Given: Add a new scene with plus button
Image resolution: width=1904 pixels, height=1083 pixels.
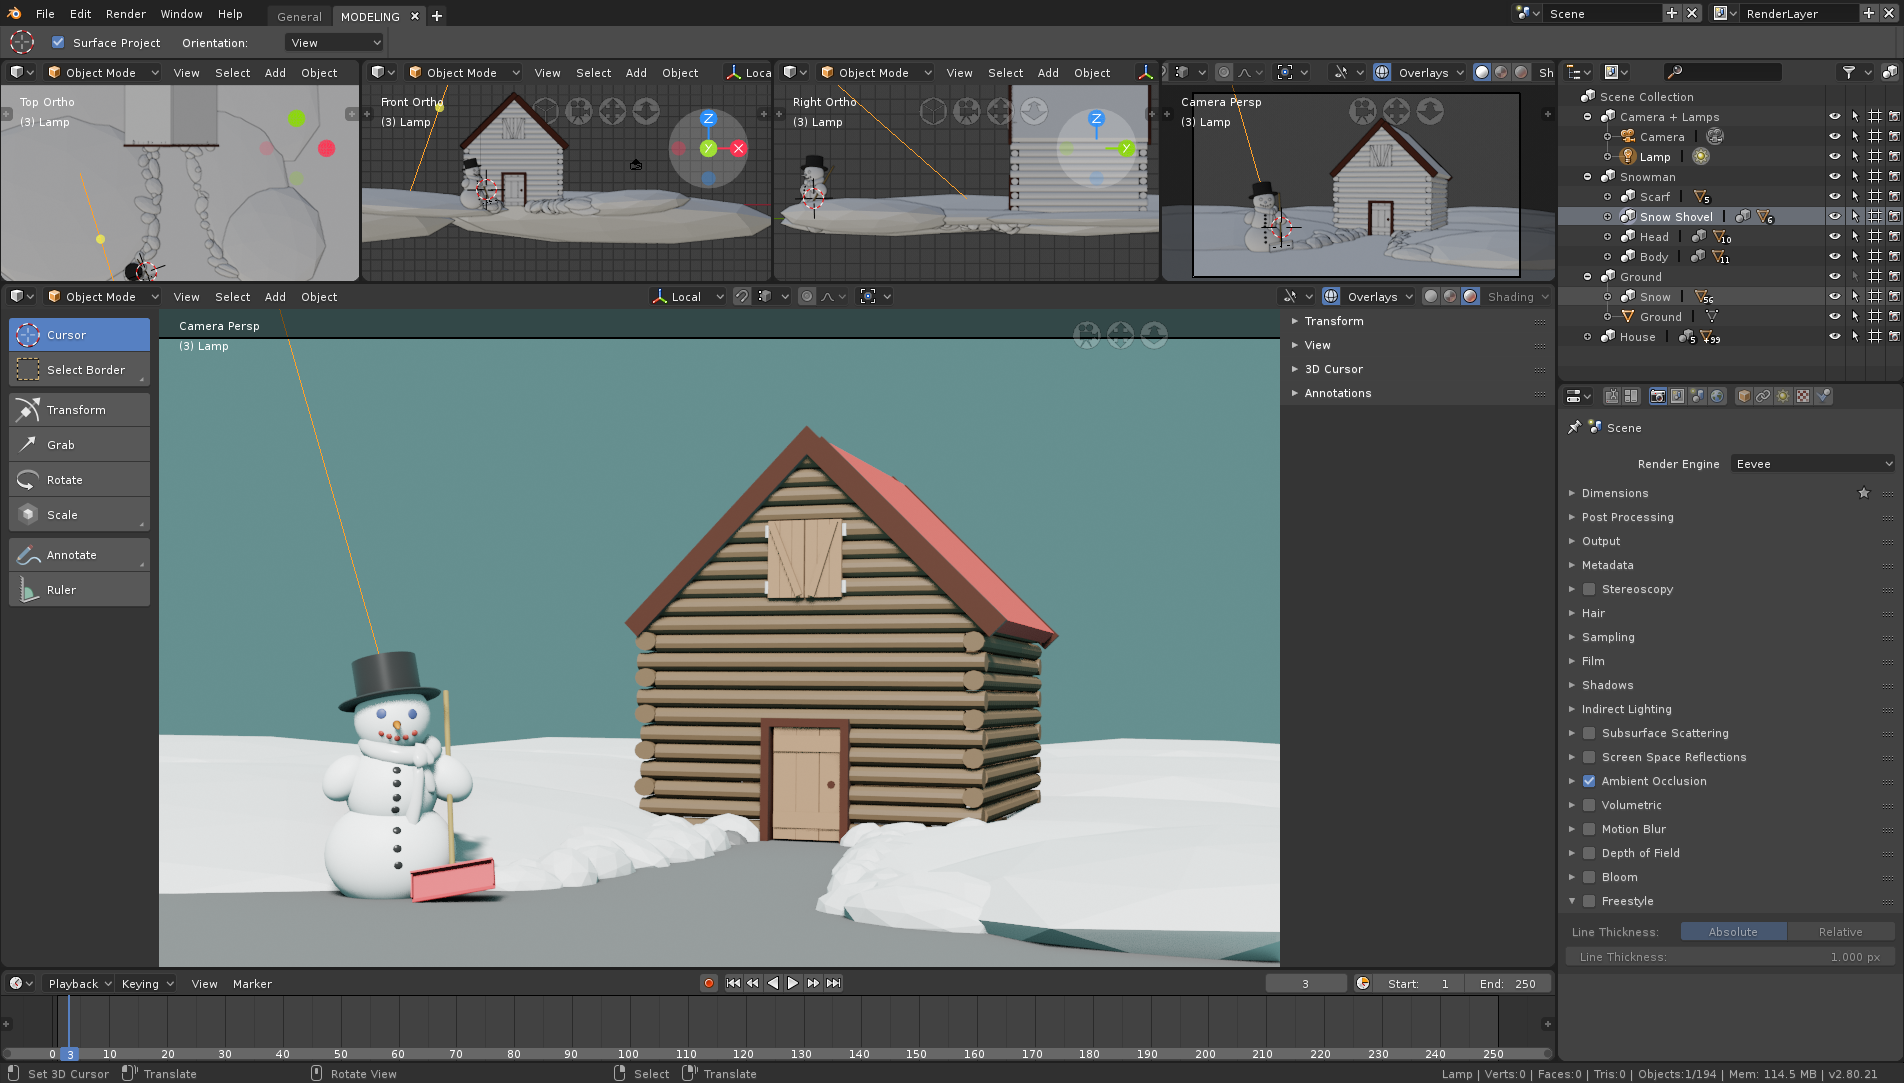Looking at the screenshot, I should pos(1672,13).
